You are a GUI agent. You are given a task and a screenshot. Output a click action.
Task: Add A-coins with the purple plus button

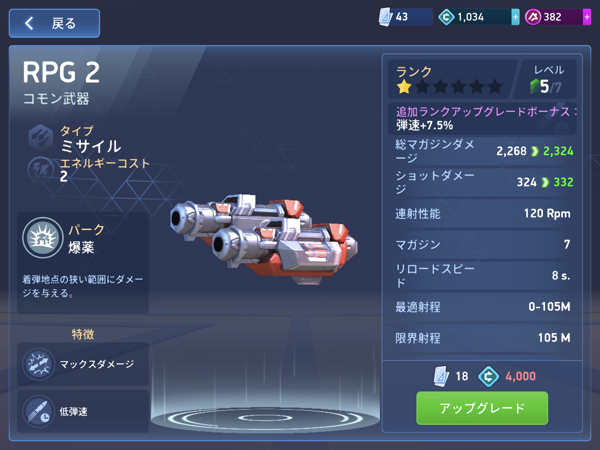[587, 17]
